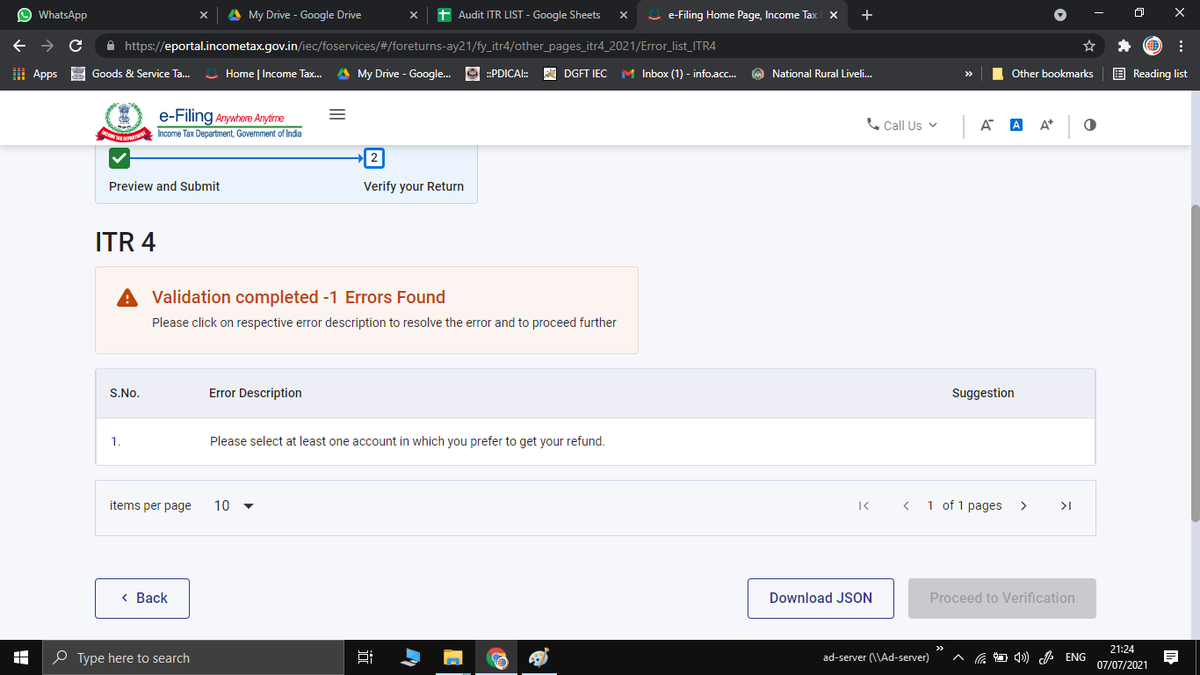Go to next page of error list
The width and height of the screenshot is (1200, 675).
(x=1023, y=506)
